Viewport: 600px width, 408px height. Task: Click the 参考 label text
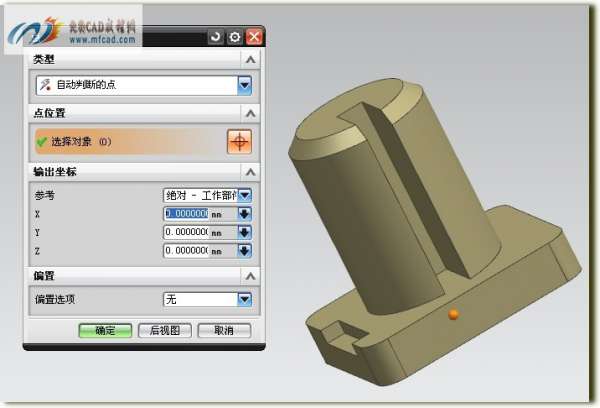tap(45, 196)
